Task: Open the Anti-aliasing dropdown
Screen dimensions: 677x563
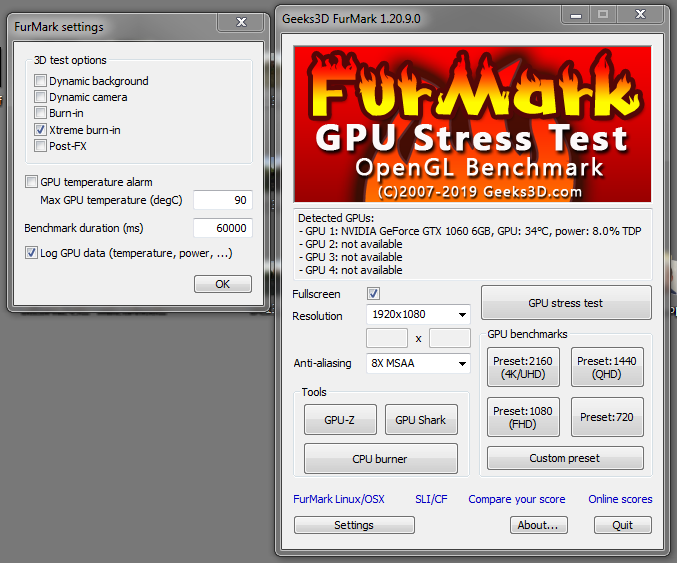Action: pos(418,363)
